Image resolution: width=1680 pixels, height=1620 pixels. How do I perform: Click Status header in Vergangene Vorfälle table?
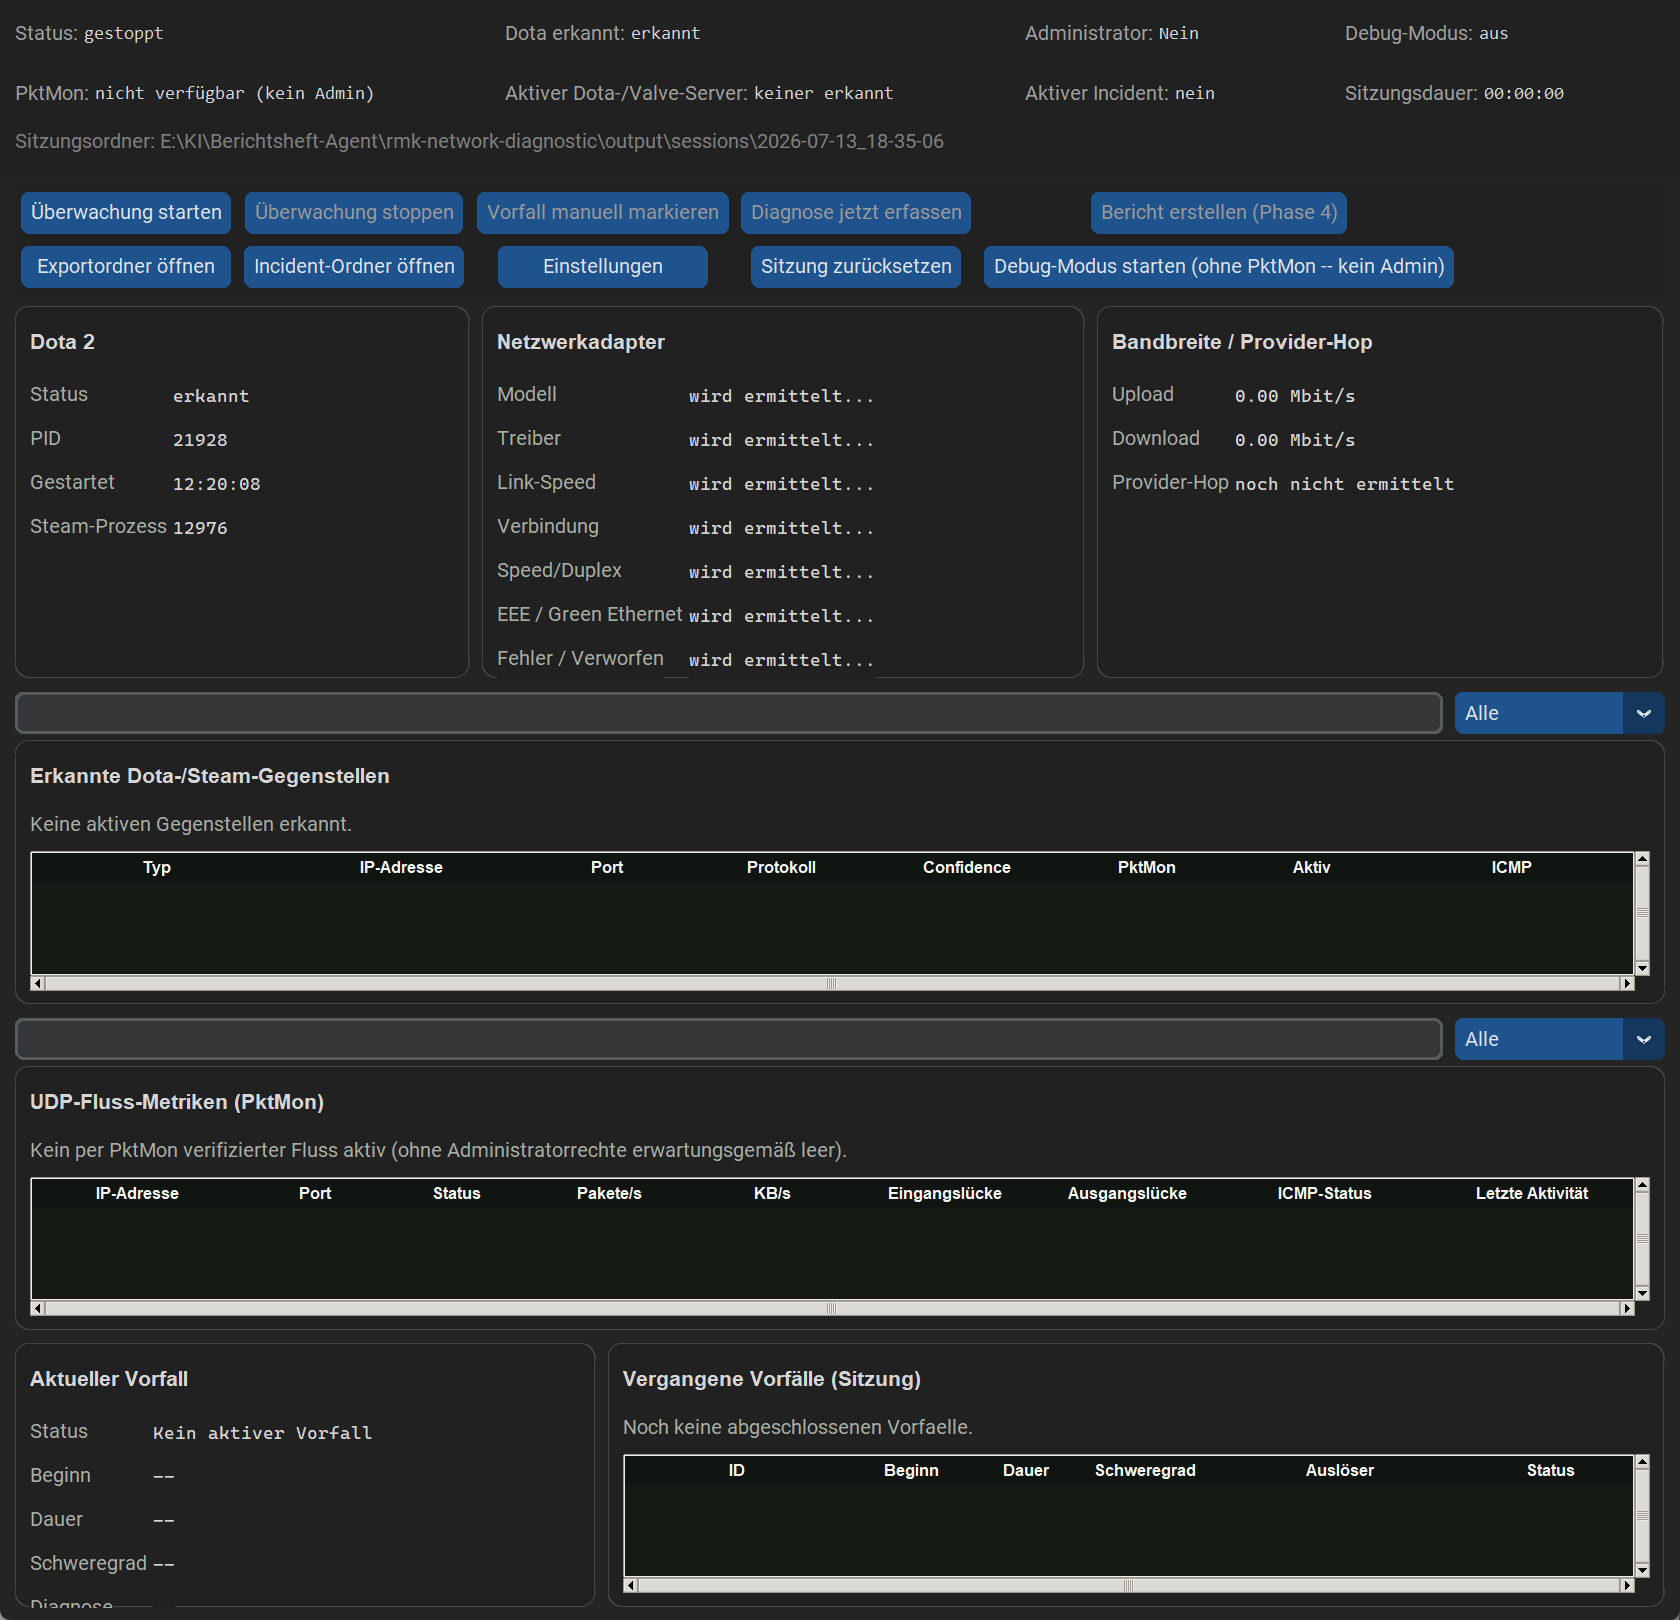click(x=1550, y=1470)
